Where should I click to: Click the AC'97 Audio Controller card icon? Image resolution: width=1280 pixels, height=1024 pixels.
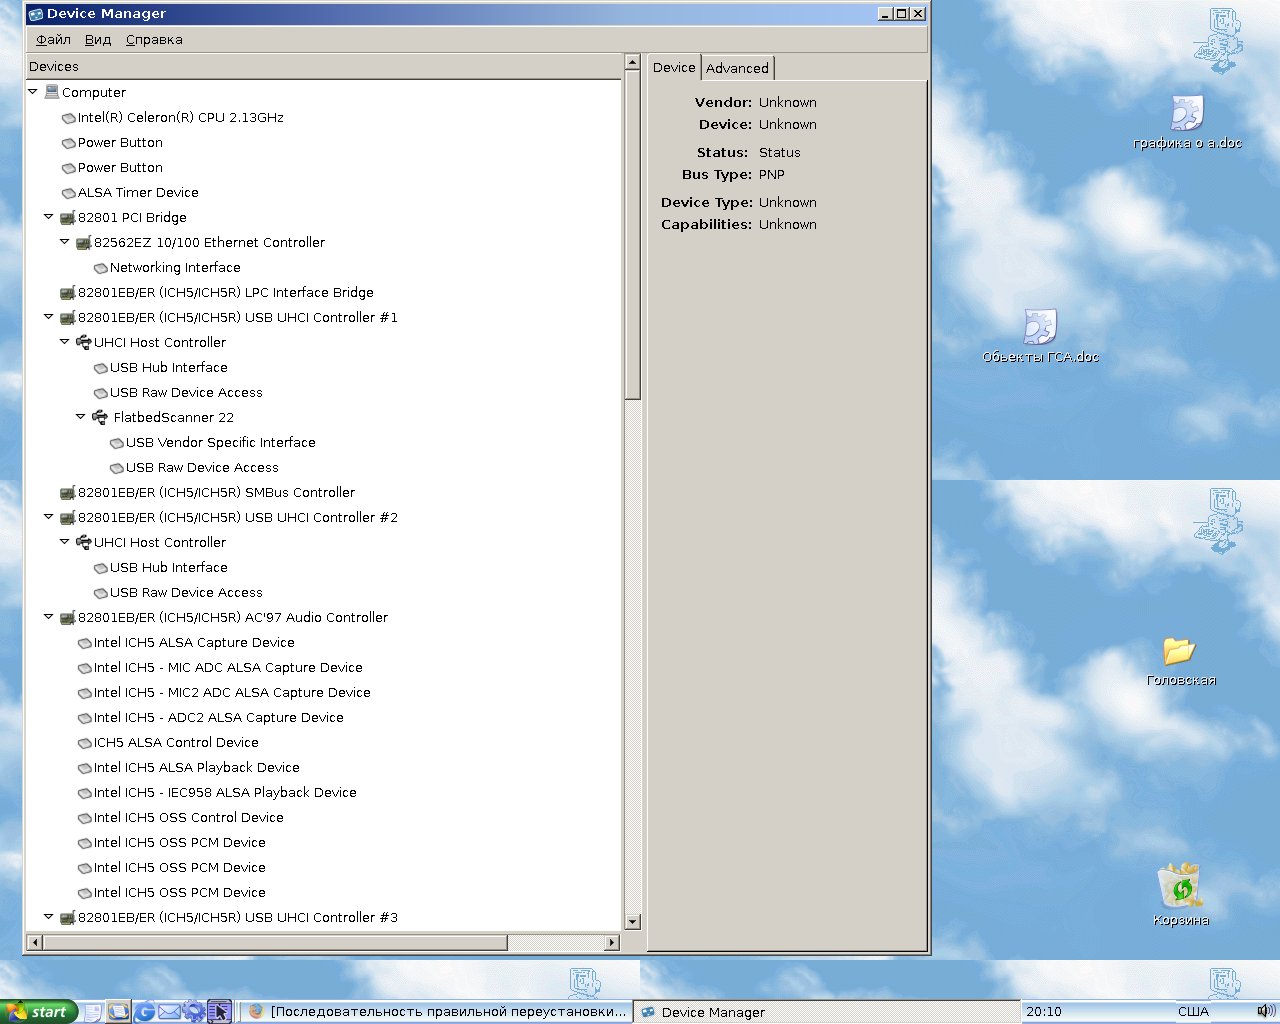[68, 618]
